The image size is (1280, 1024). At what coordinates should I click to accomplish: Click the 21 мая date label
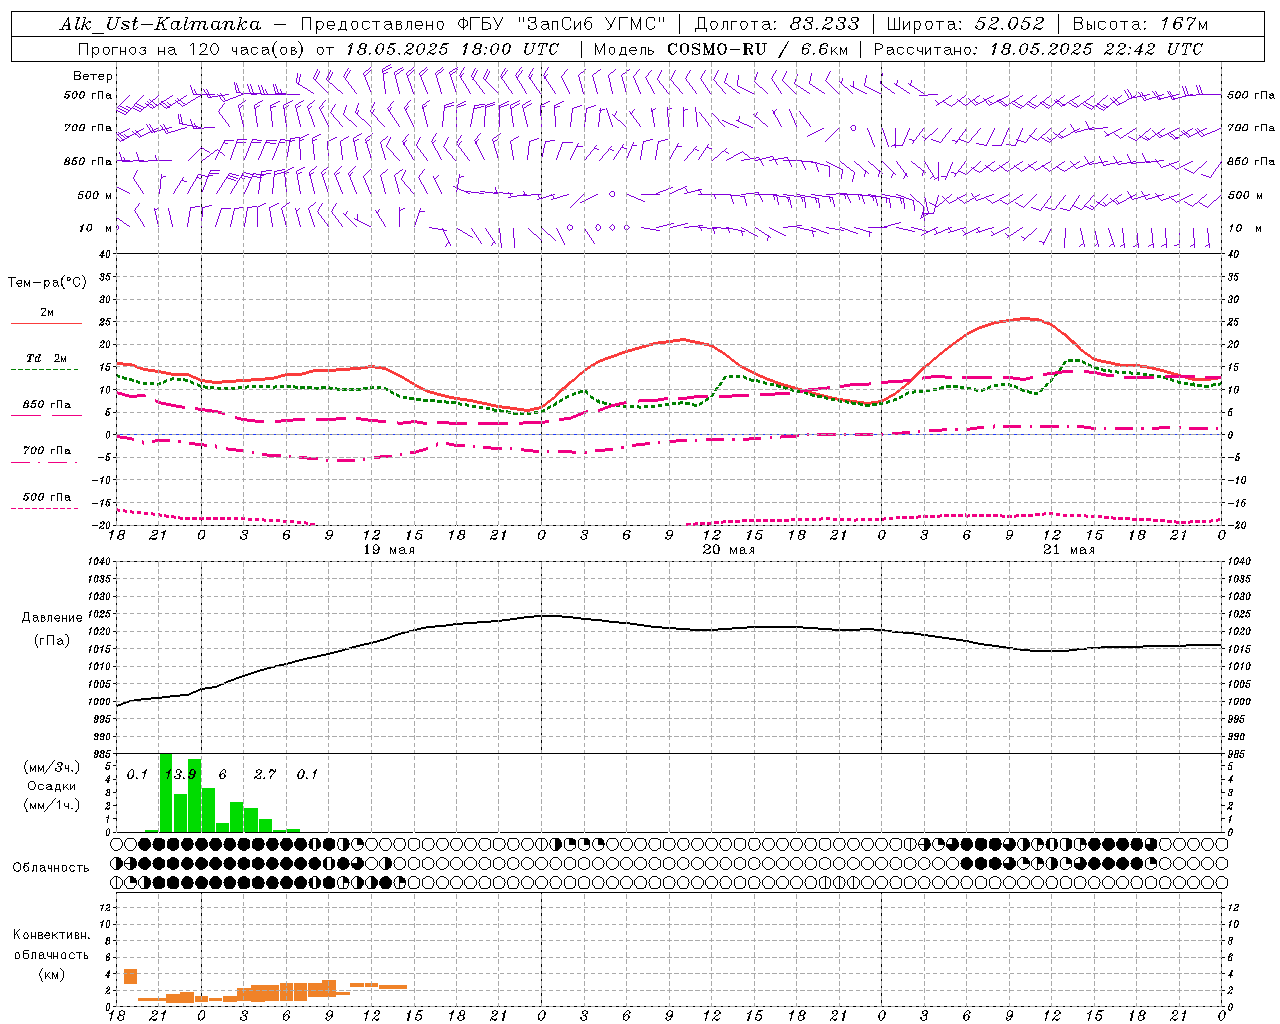(1068, 550)
